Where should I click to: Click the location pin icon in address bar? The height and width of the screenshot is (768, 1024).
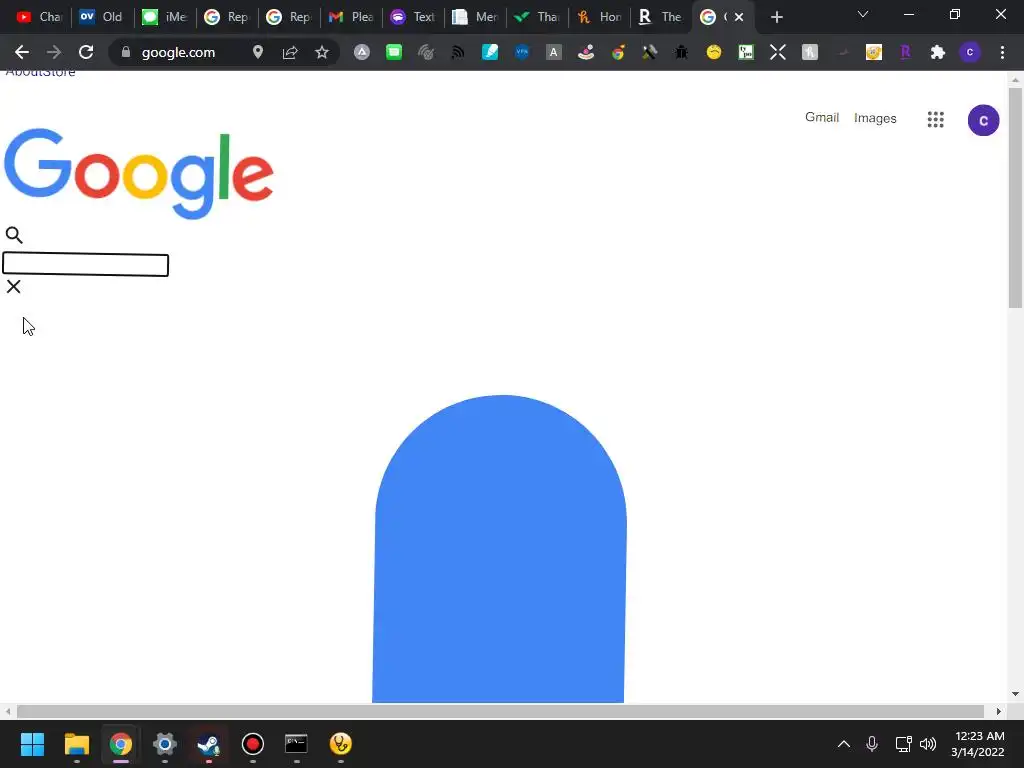(258, 52)
